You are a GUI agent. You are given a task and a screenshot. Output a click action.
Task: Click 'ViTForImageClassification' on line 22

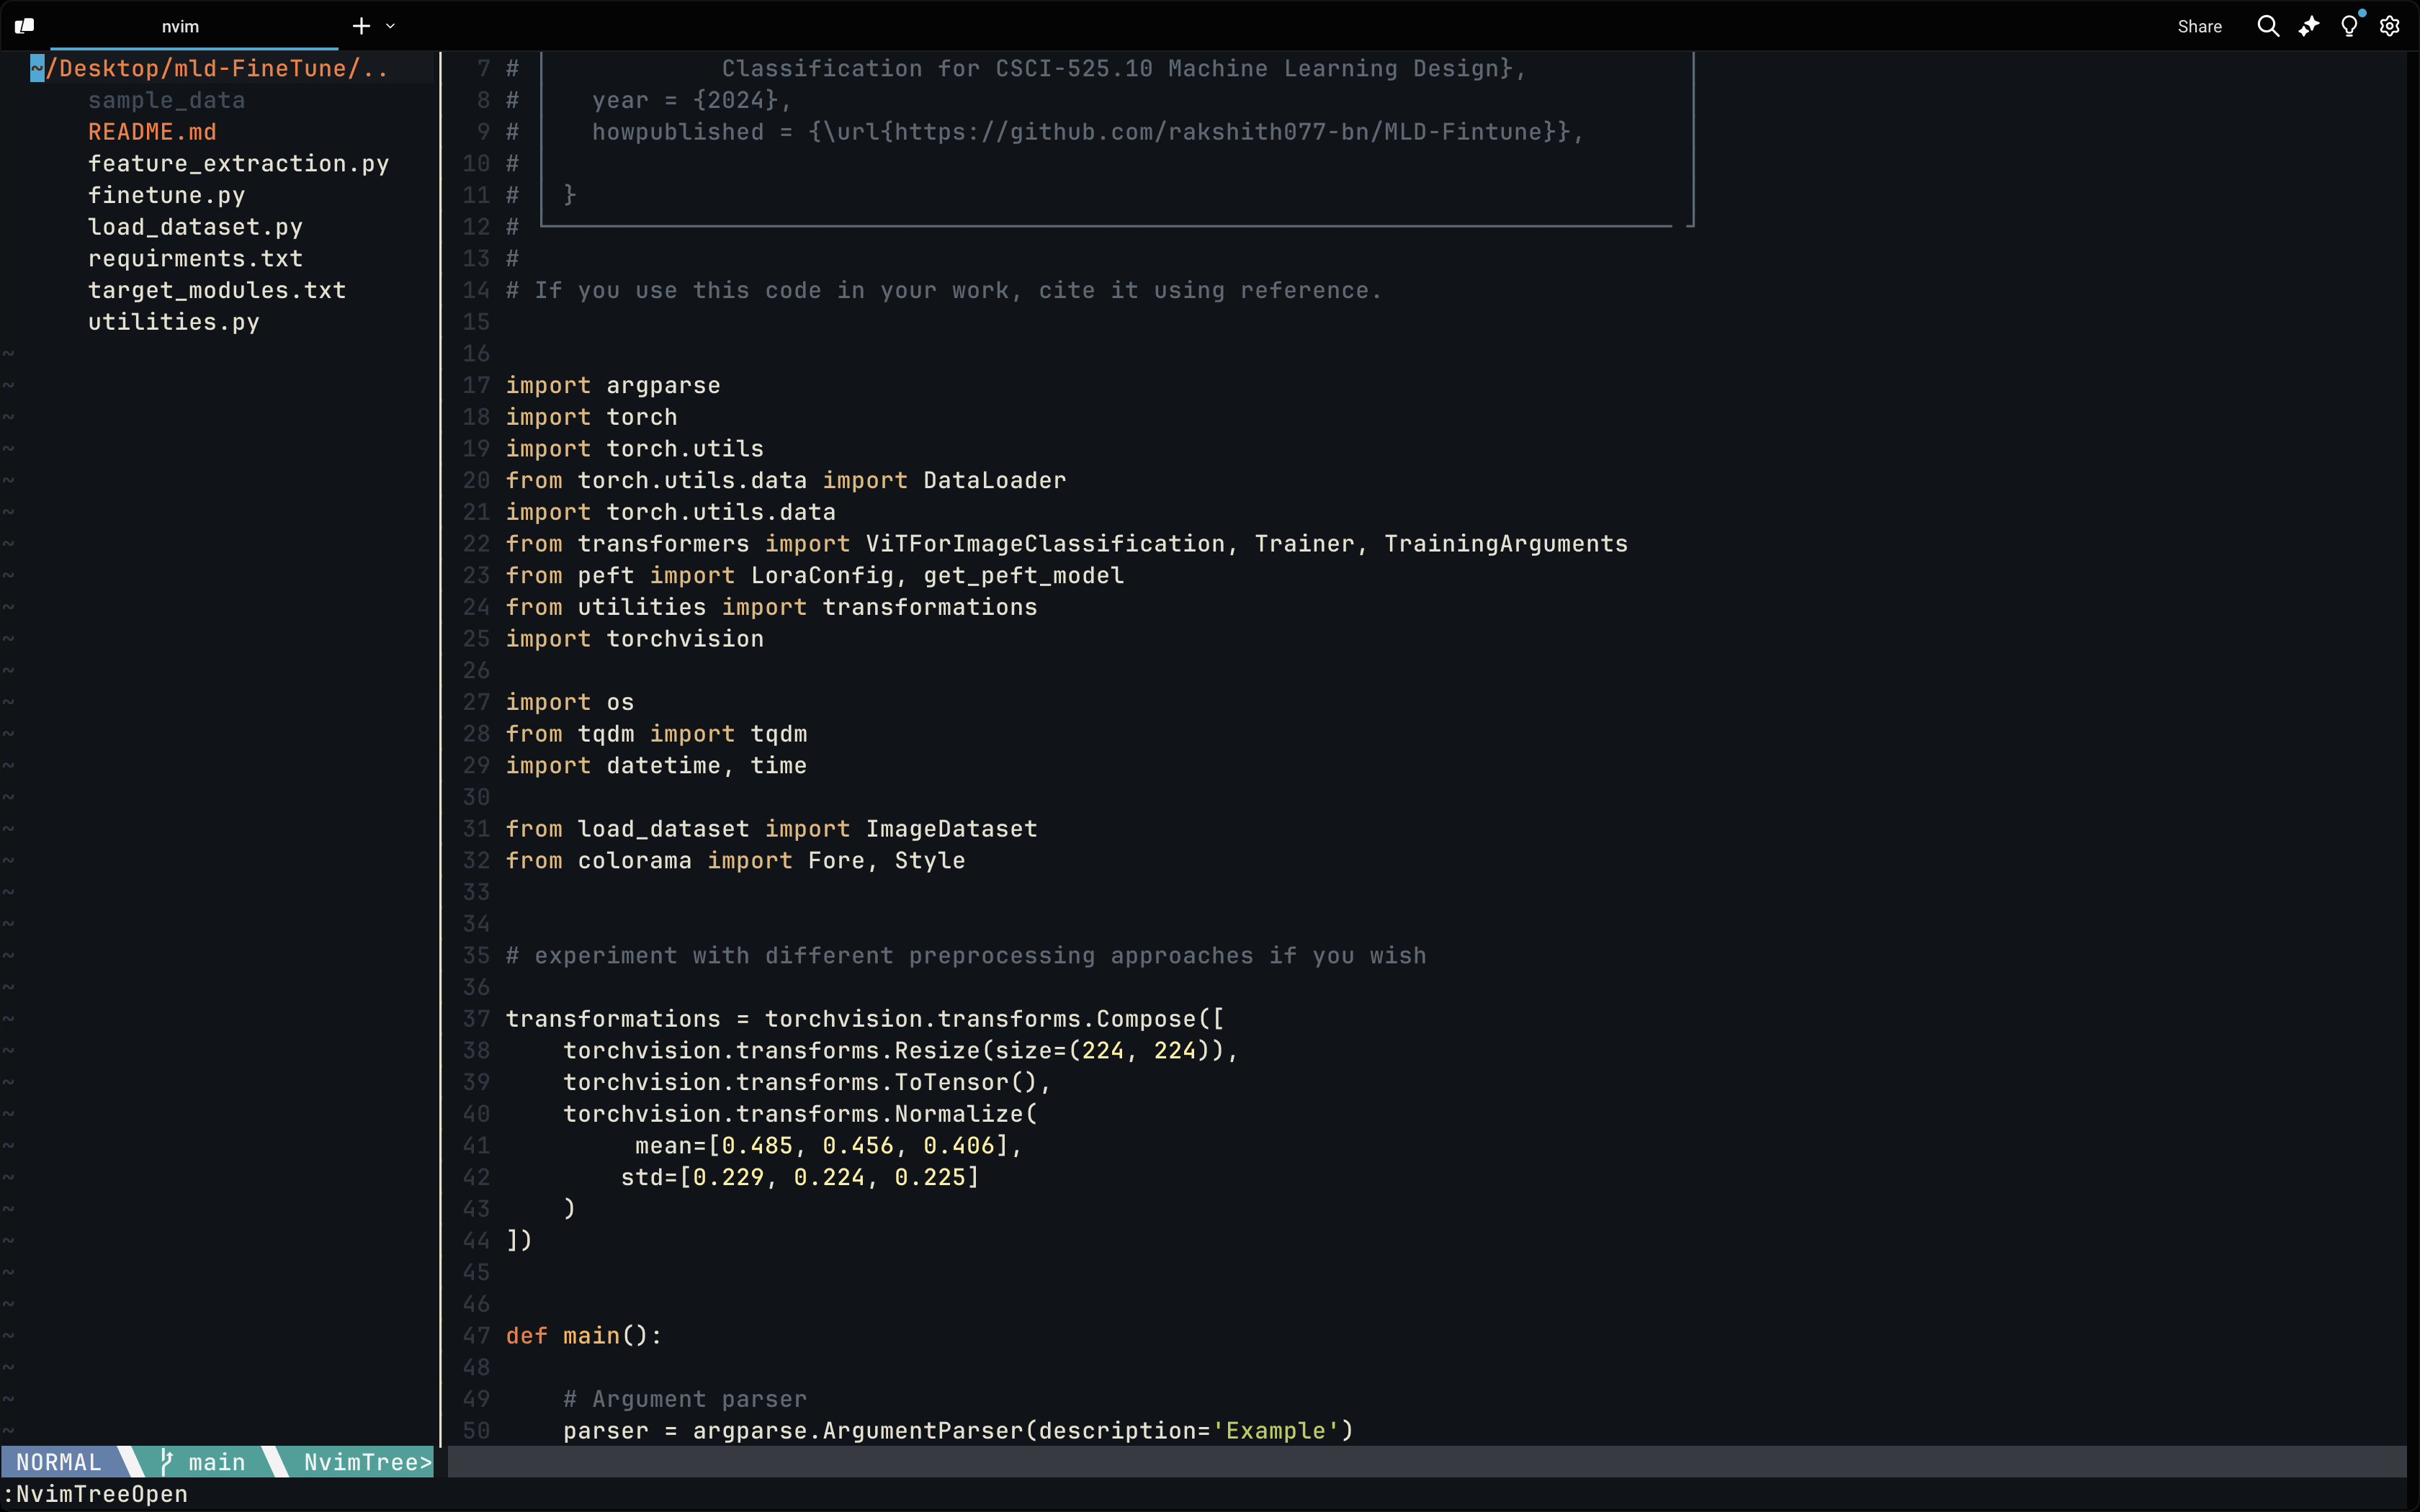coord(1045,544)
